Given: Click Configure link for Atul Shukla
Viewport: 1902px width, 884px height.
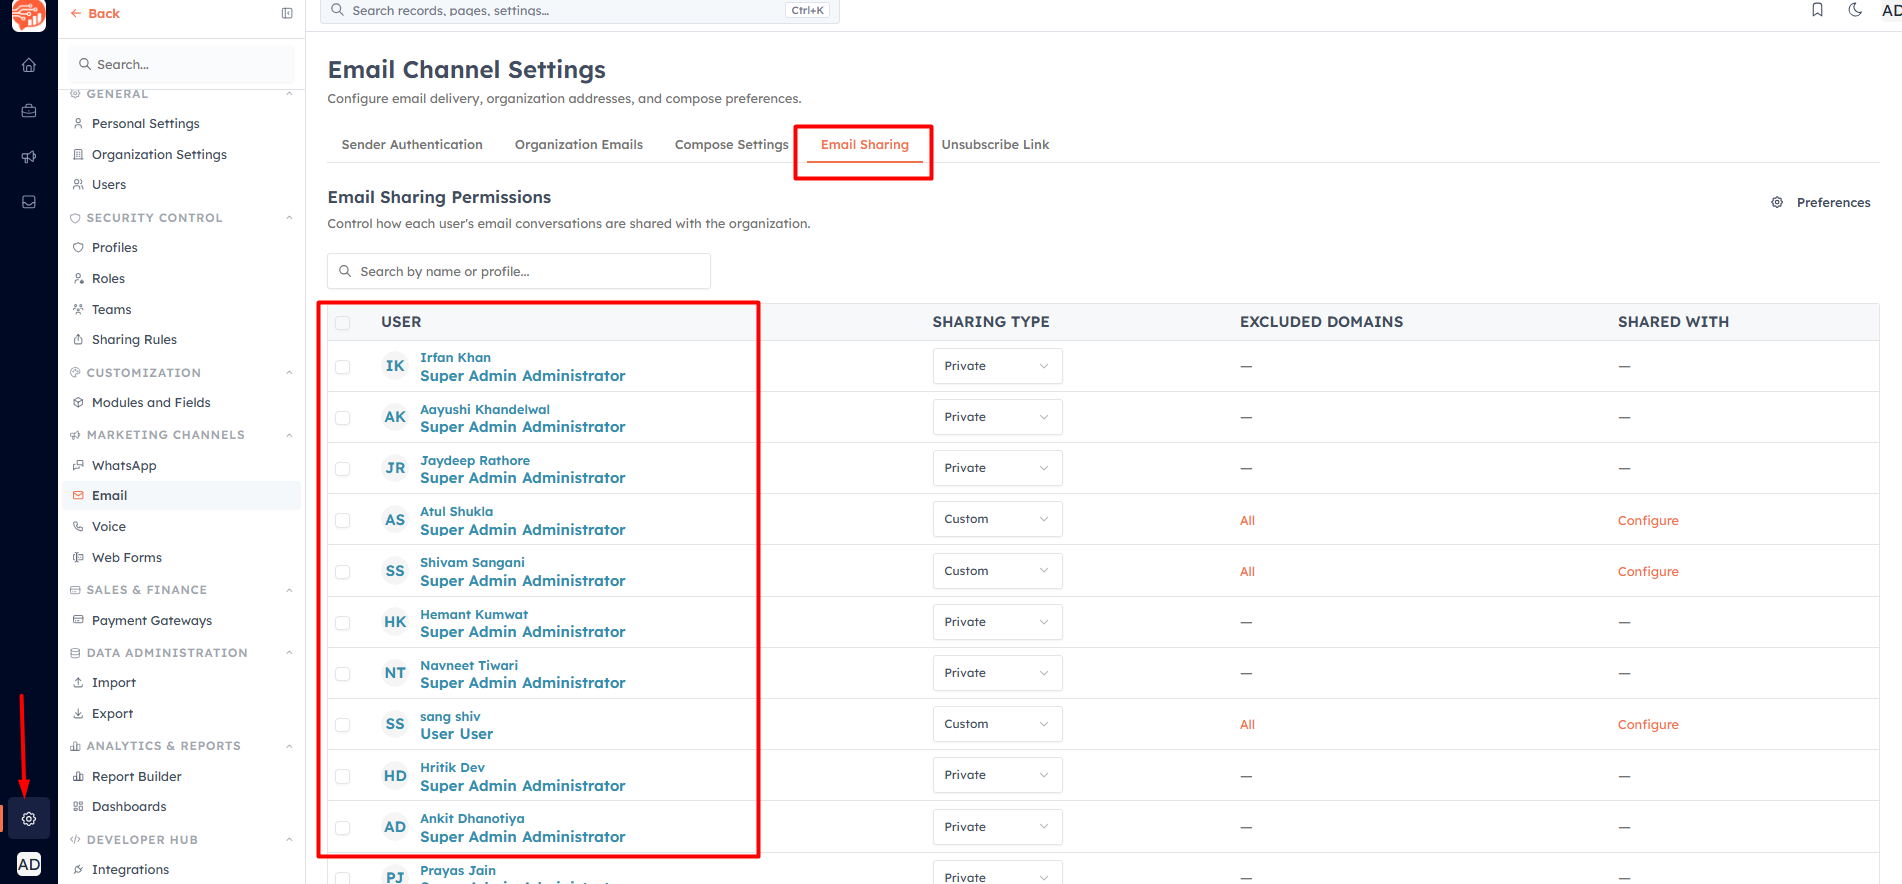Looking at the screenshot, I should pos(1648,521).
